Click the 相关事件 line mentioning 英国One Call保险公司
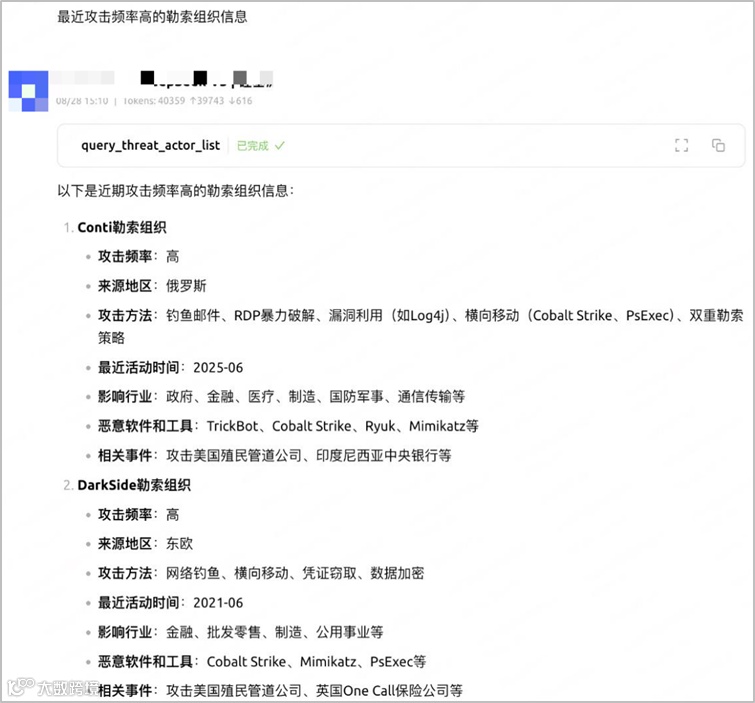The height and width of the screenshot is (703, 755). coord(280,691)
